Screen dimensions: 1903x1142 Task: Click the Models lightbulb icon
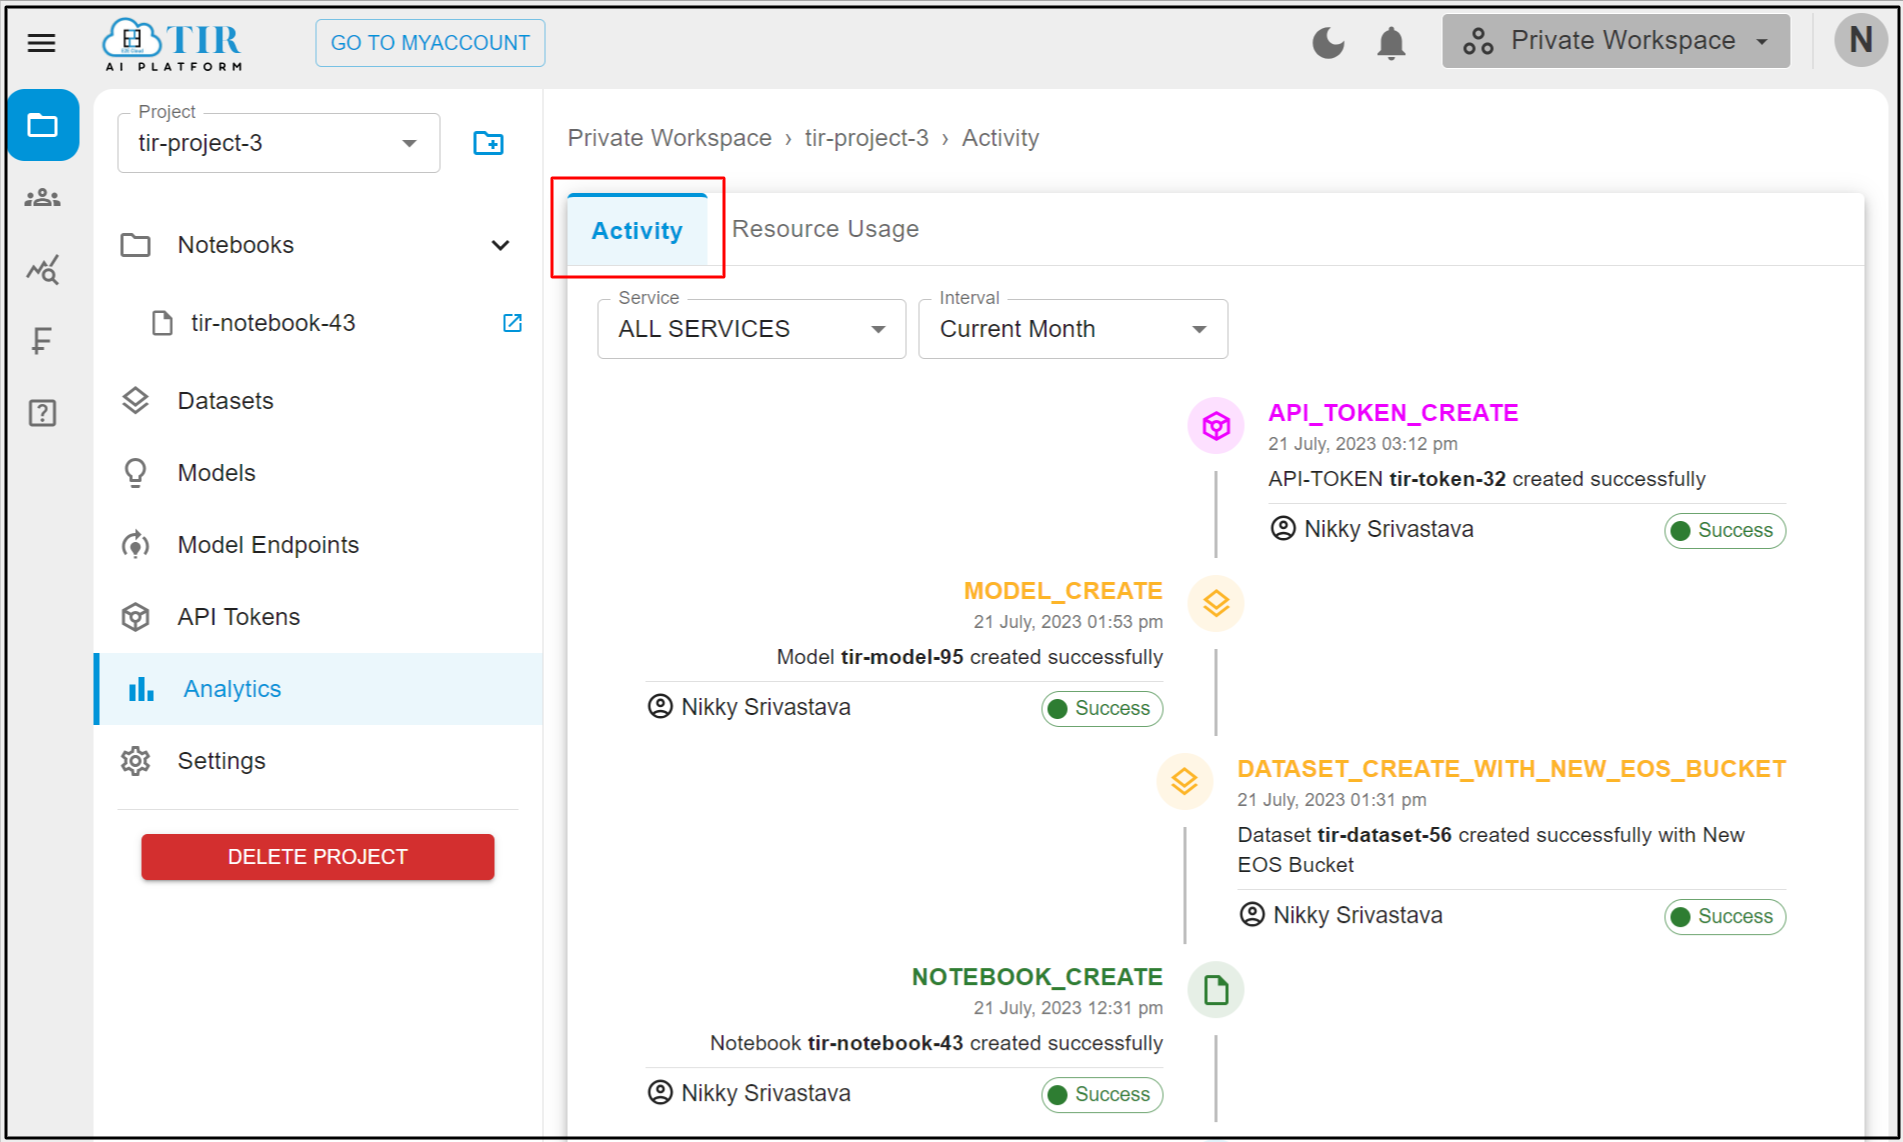point(135,473)
